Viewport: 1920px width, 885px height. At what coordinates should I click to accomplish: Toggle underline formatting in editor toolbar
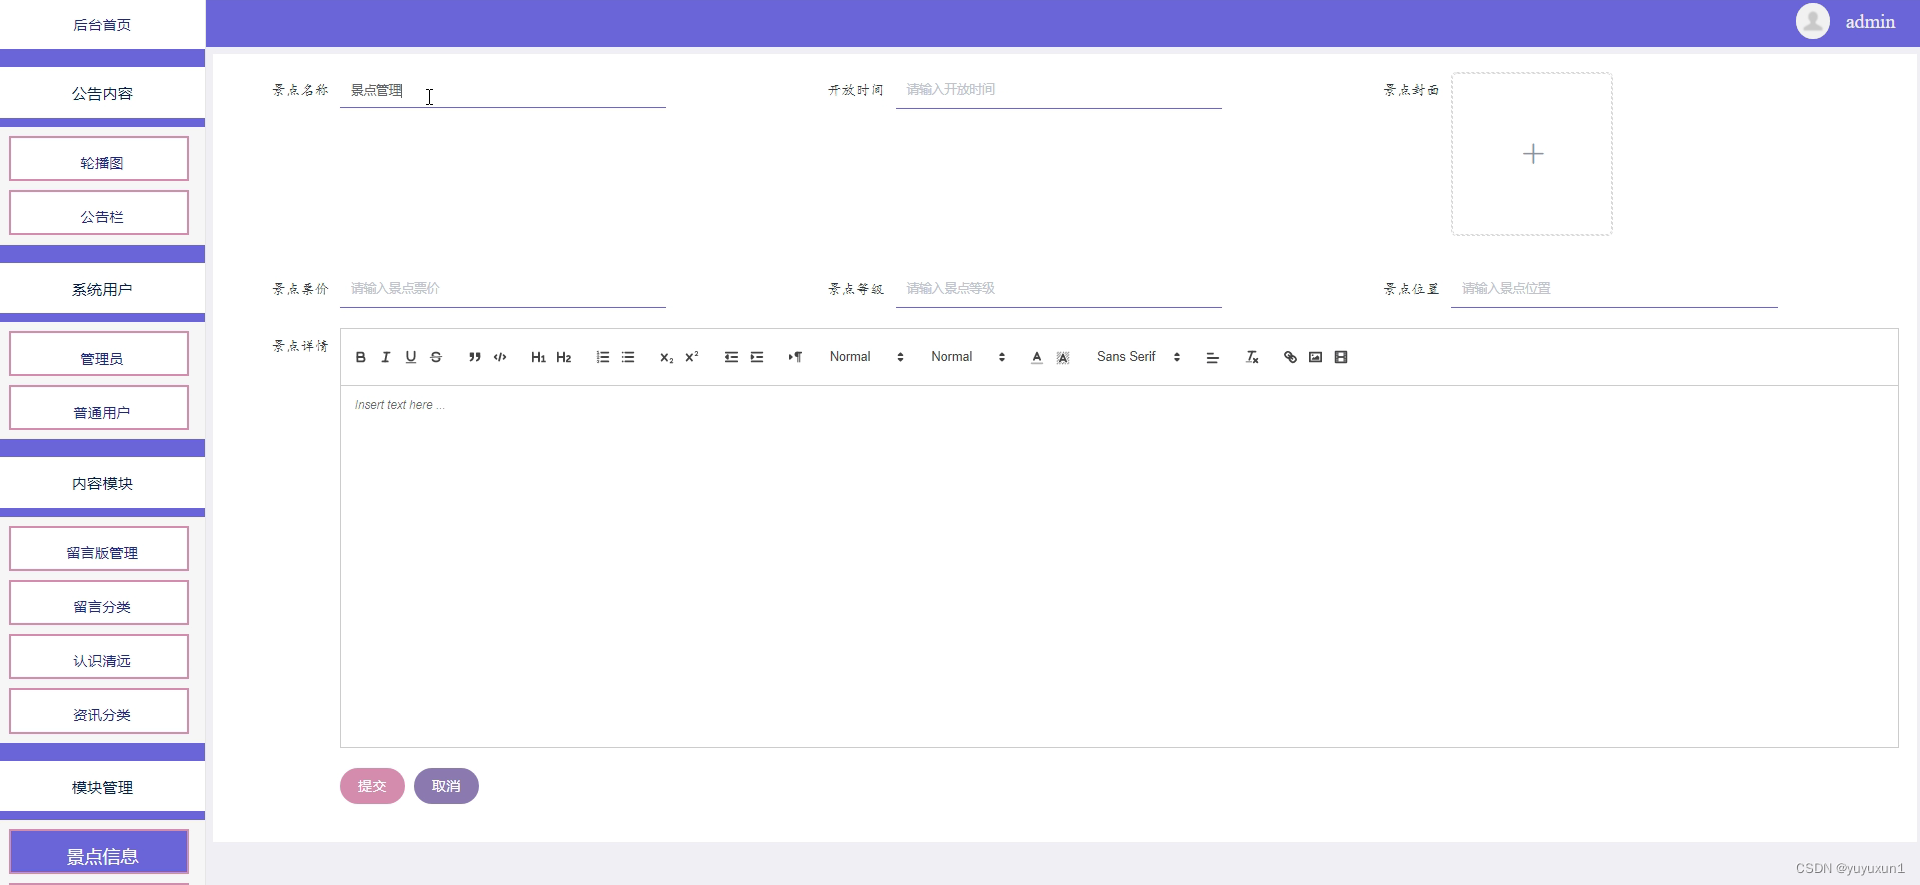click(x=411, y=357)
